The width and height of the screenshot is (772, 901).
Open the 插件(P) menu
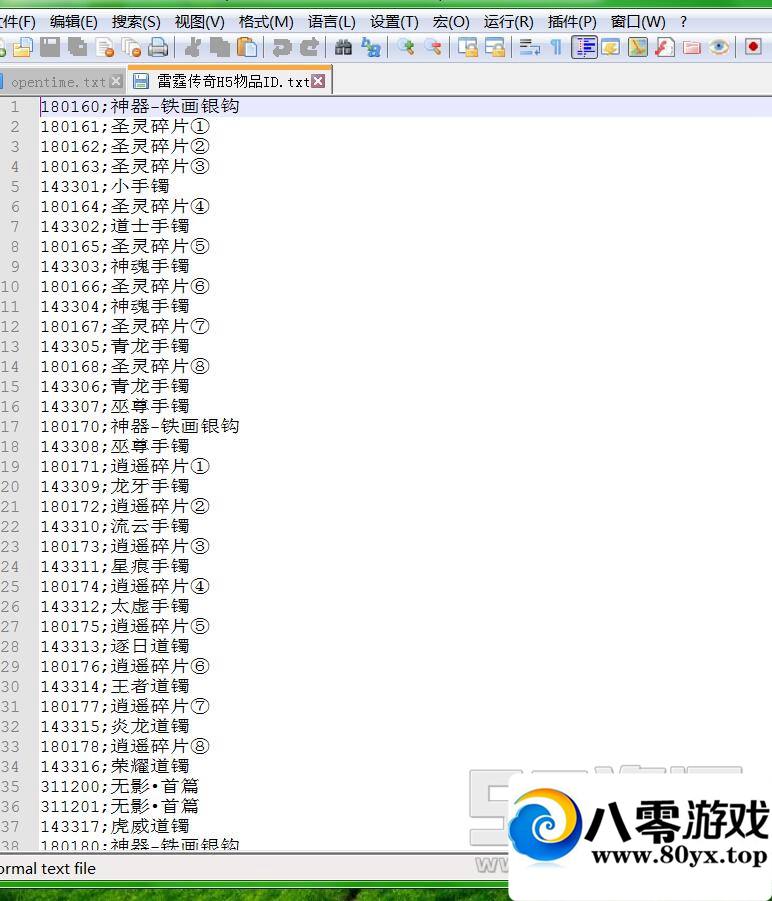click(x=572, y=21)
